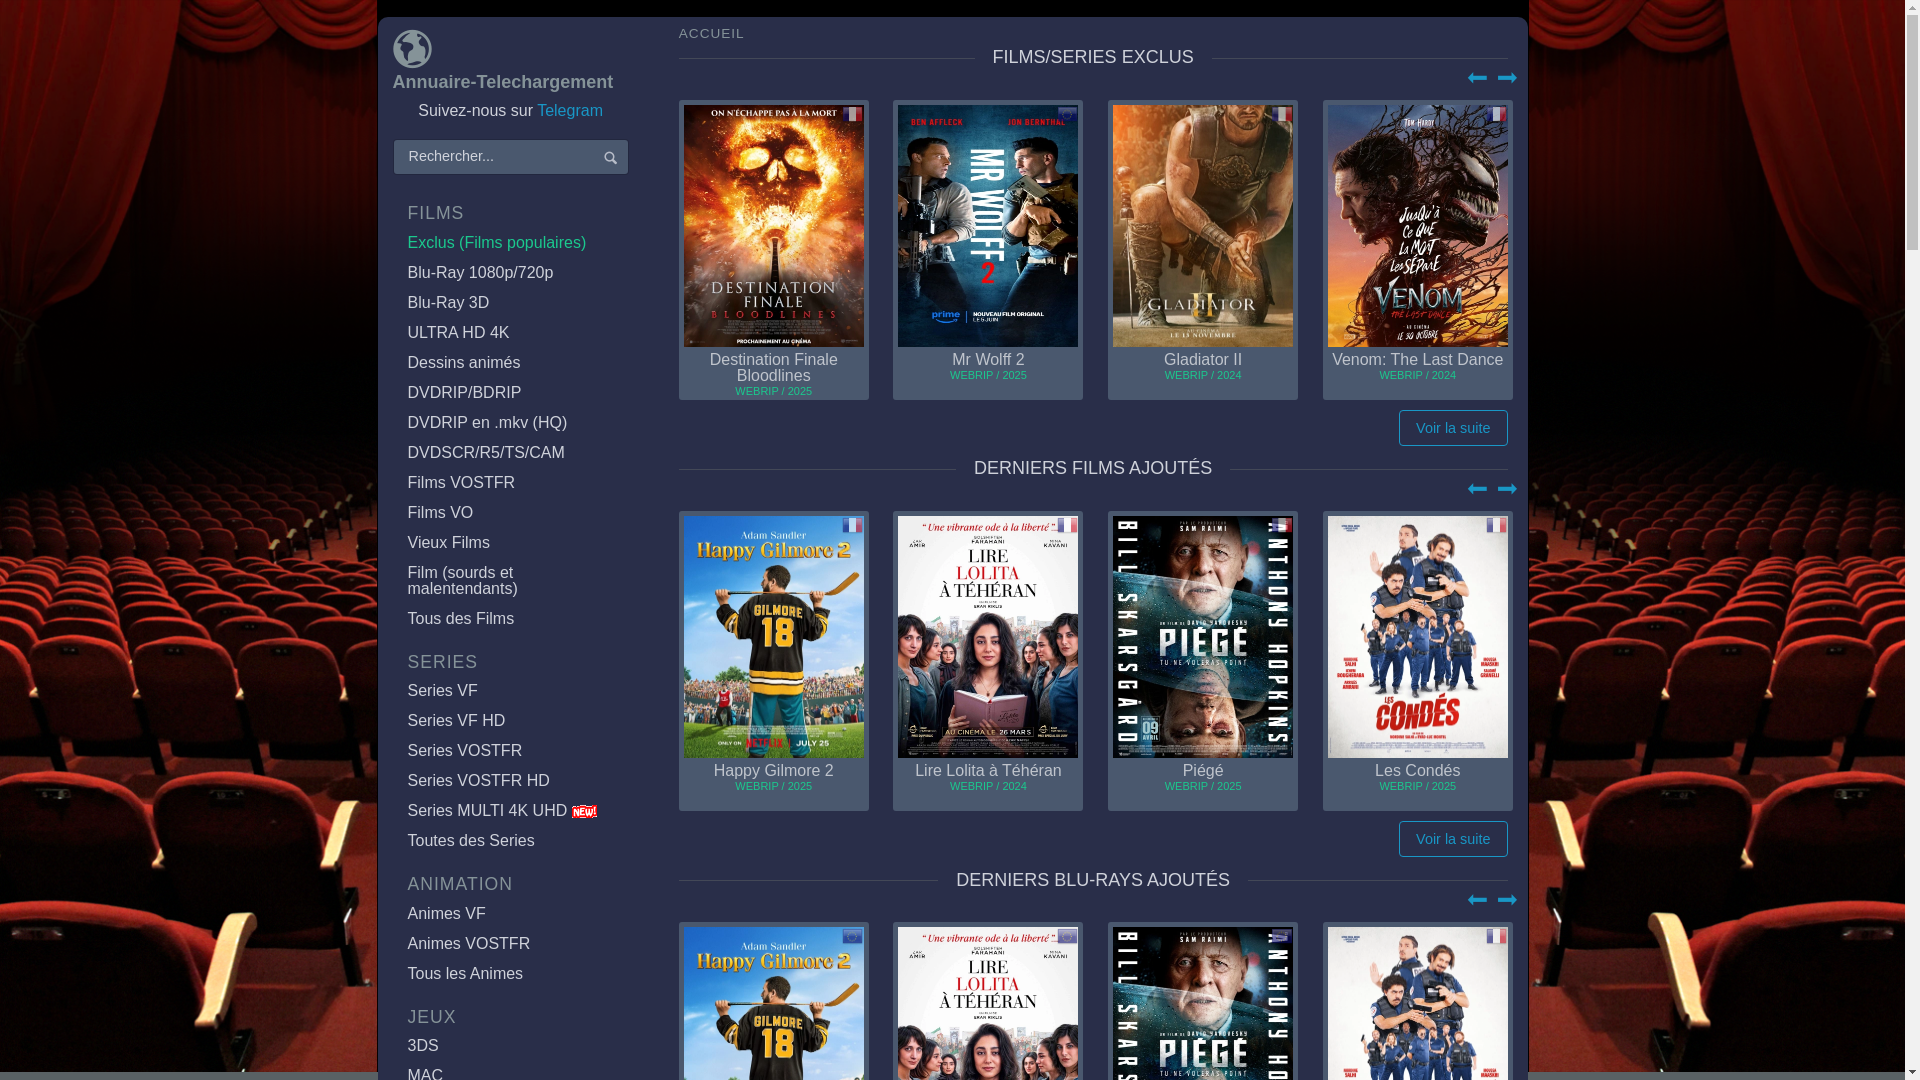
Task: Click French flag on Destination Finale poster
Action: 852,115
